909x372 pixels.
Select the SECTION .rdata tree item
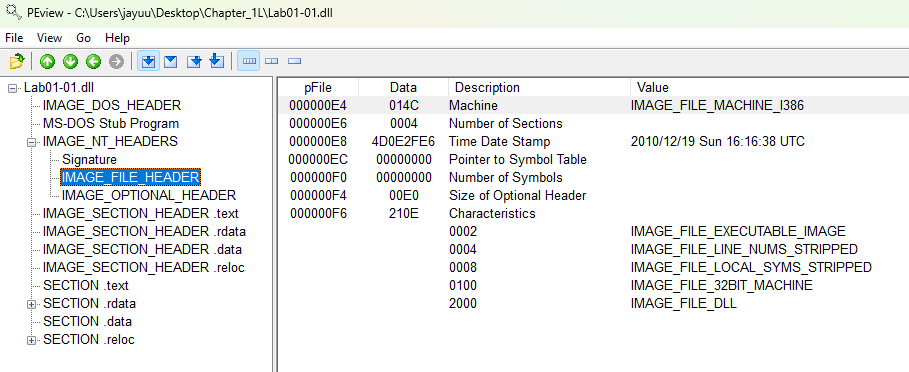click(89, 304)
